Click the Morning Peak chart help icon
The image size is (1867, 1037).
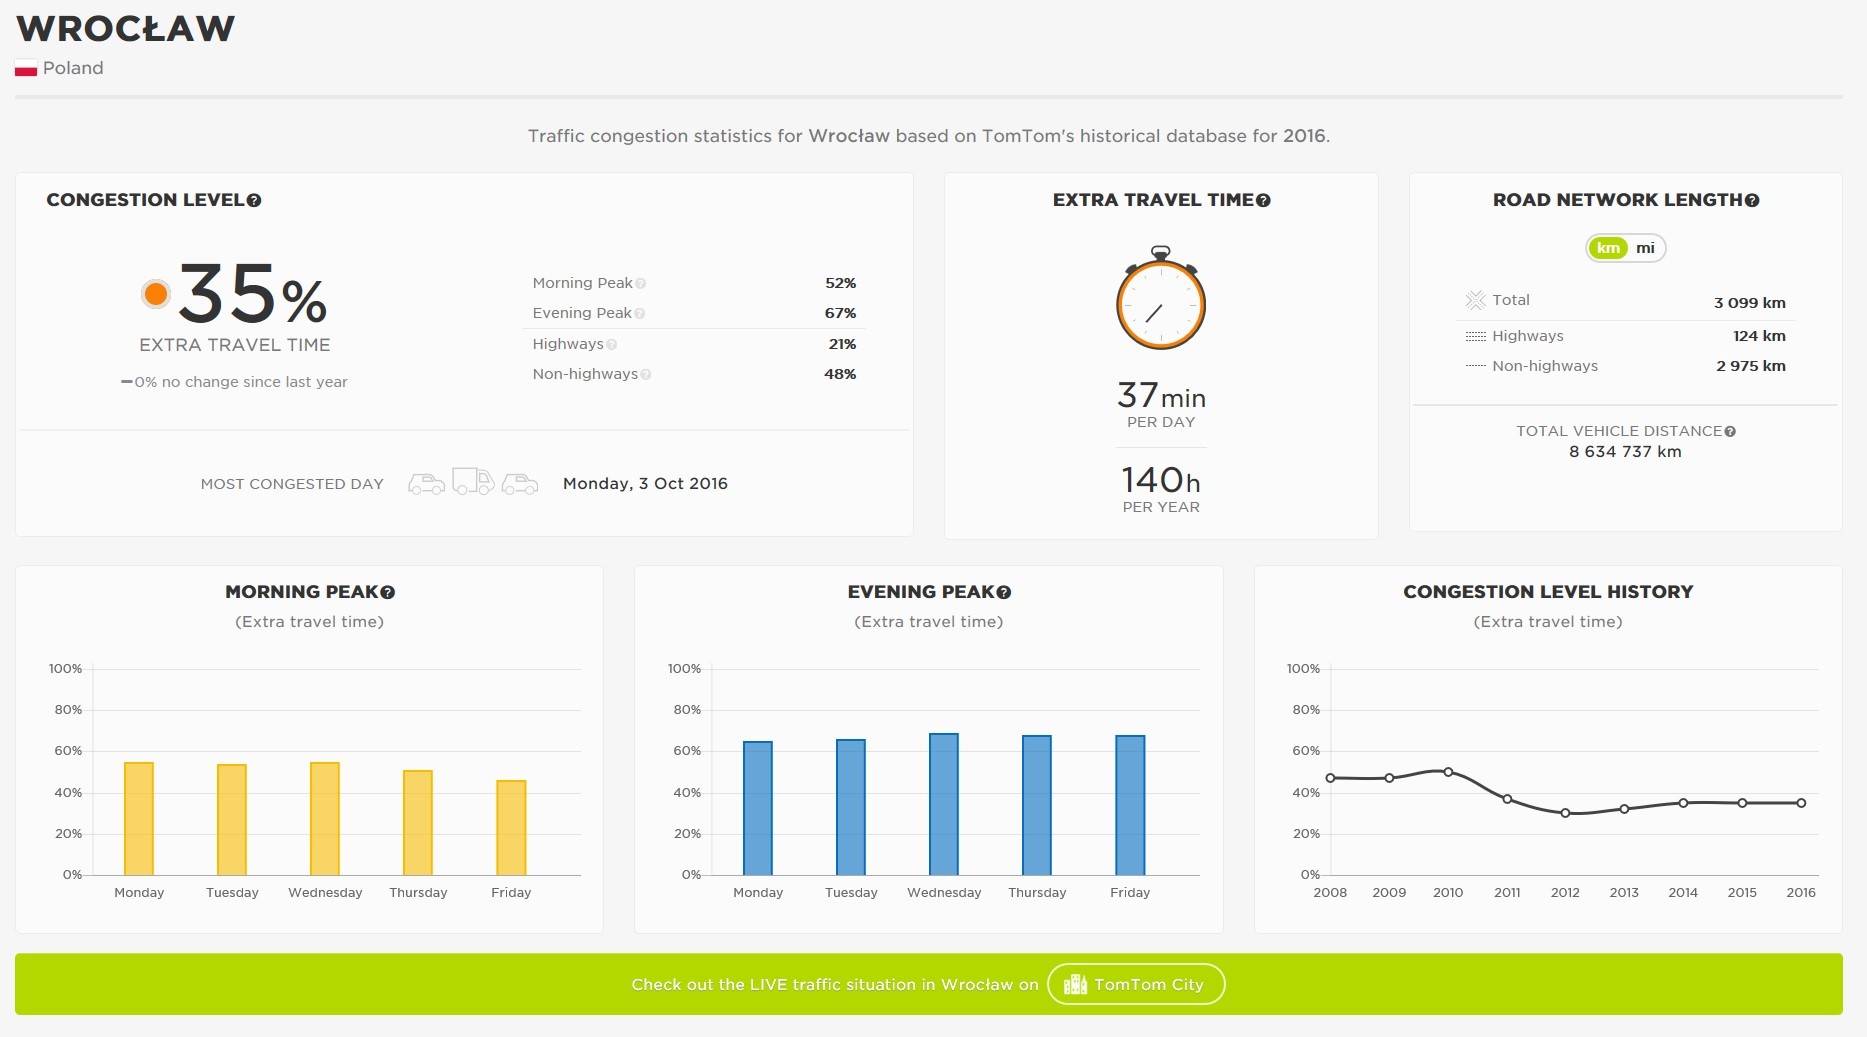[388, 593]
